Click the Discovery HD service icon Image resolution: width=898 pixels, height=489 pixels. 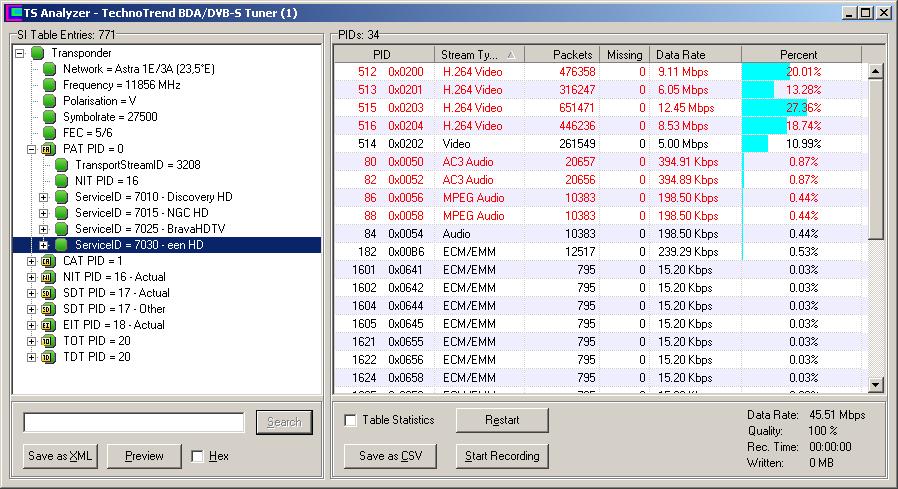62,198
